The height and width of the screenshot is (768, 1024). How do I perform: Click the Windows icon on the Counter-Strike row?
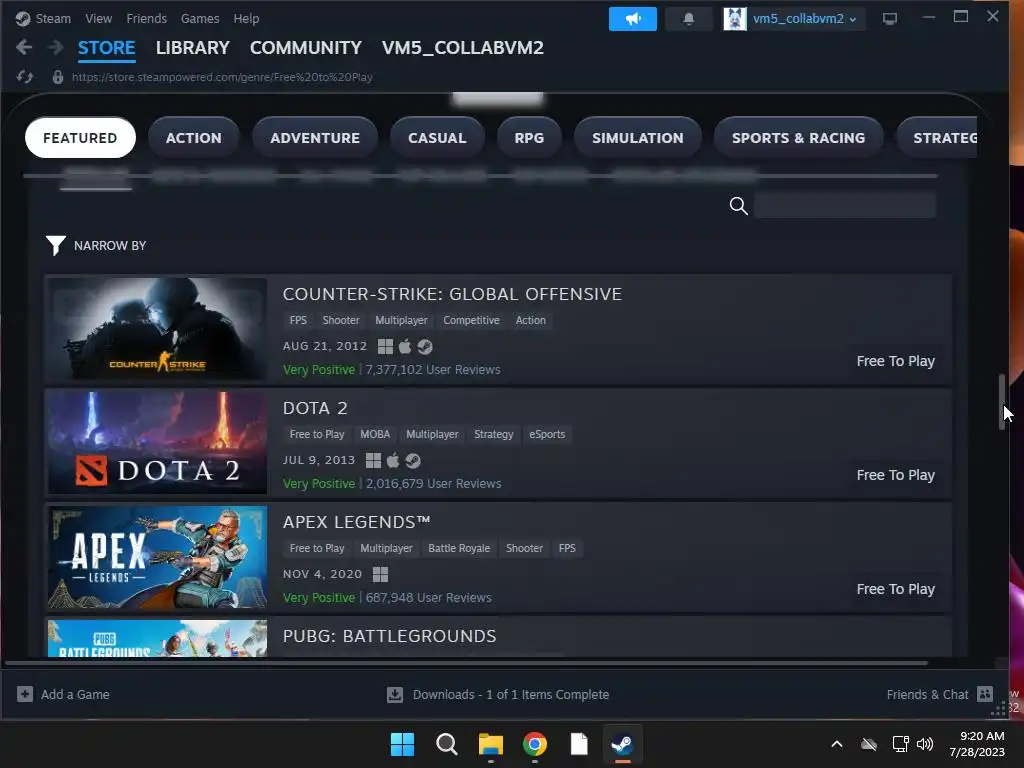pyautogui.click(x=385, y=346)
